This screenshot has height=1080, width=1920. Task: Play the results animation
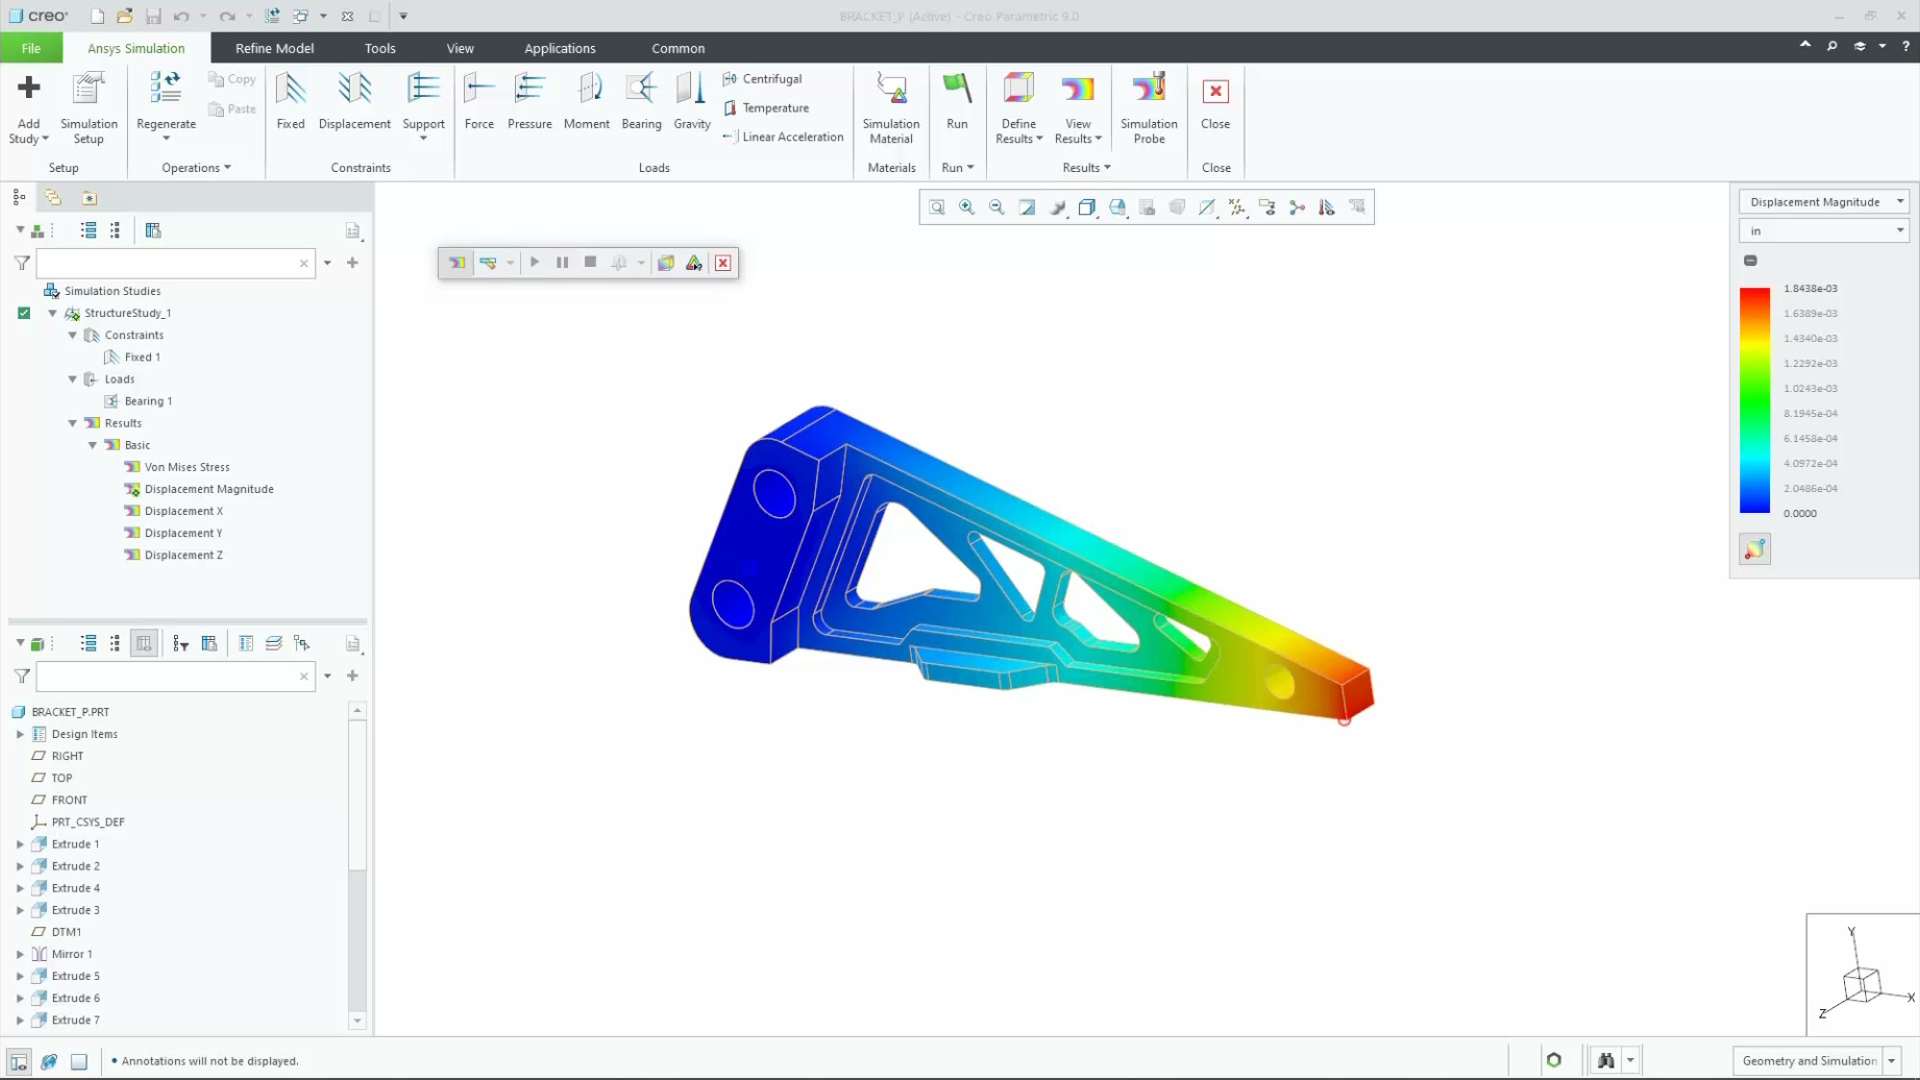click(534, 263)
